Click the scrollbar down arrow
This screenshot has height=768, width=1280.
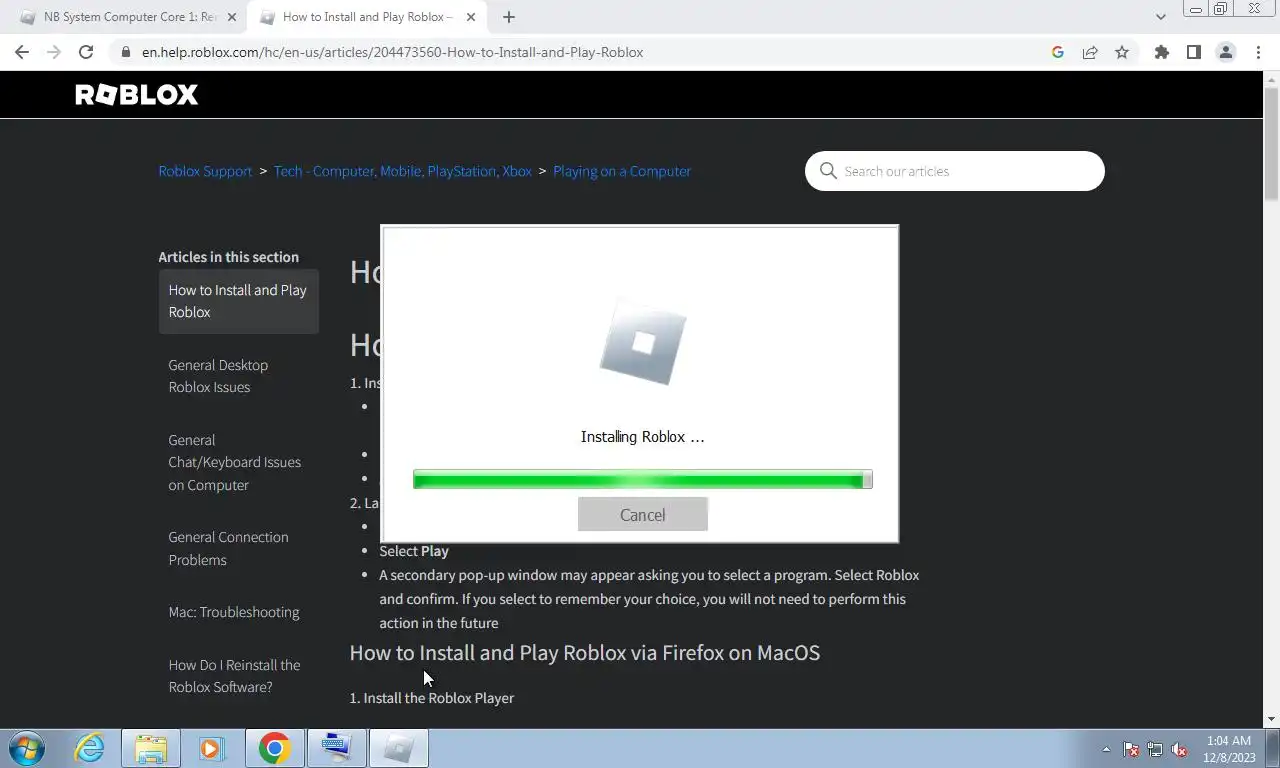[1272, 719]
